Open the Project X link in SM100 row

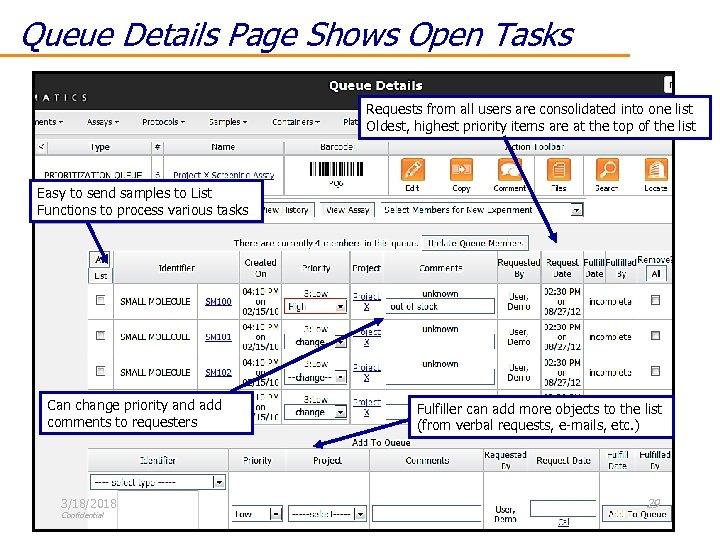click(x=366, y=301)
